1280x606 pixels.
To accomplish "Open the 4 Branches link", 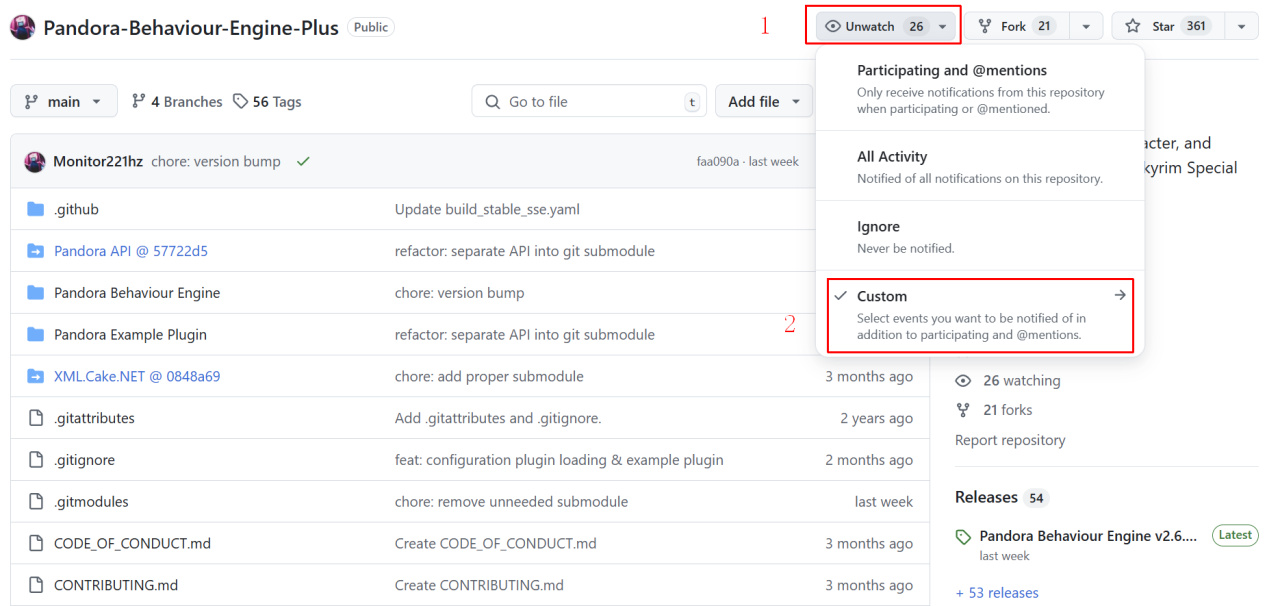I will click(177, 102).
